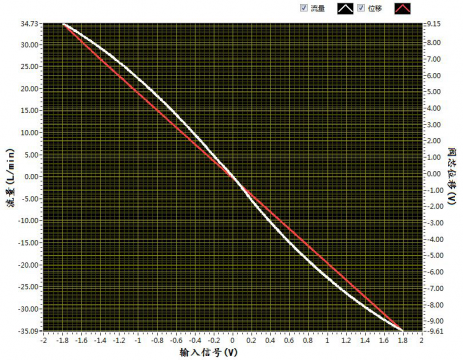Click the 流量 (L/min) left axis title
Viewport: 463px width, 360px height.
(11, 178)
